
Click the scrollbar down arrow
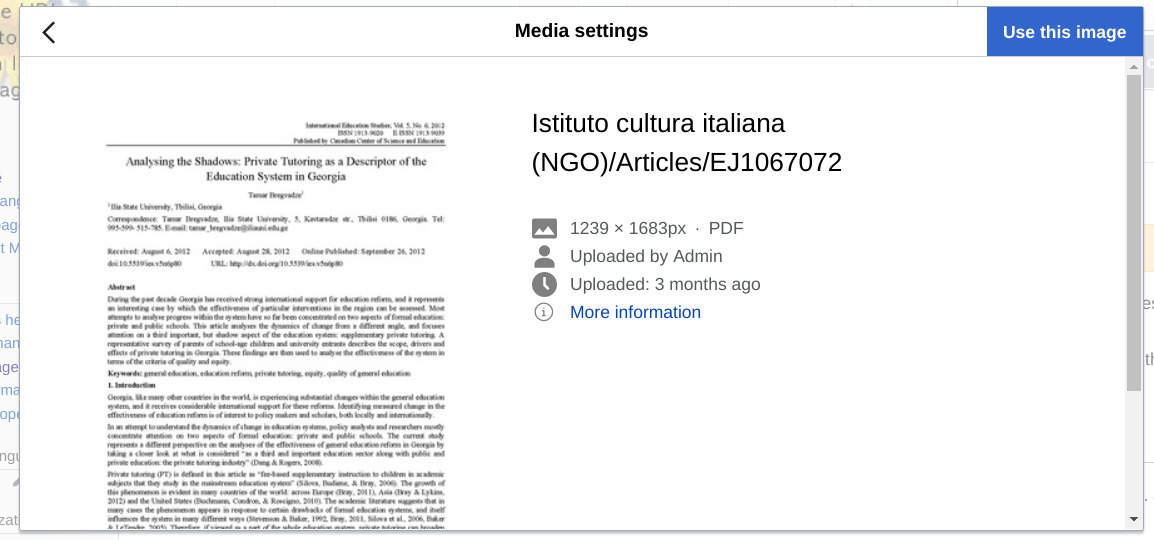tap(1134, 519)
